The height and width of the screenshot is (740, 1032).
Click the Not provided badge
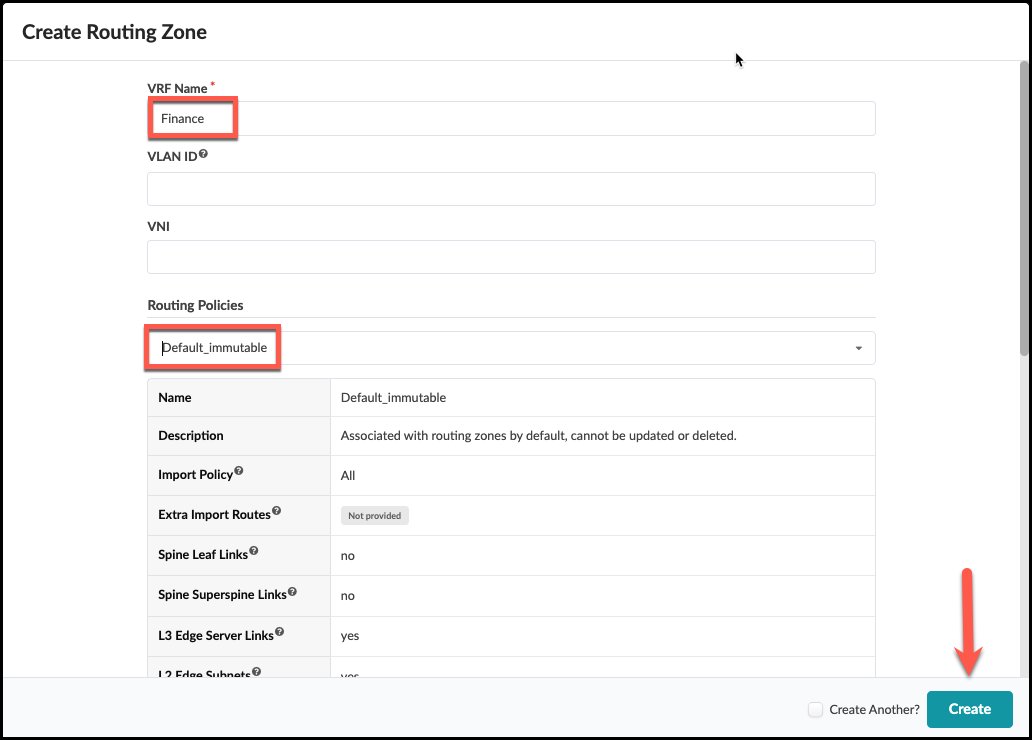pyautogui.click(x=375, y=516)
